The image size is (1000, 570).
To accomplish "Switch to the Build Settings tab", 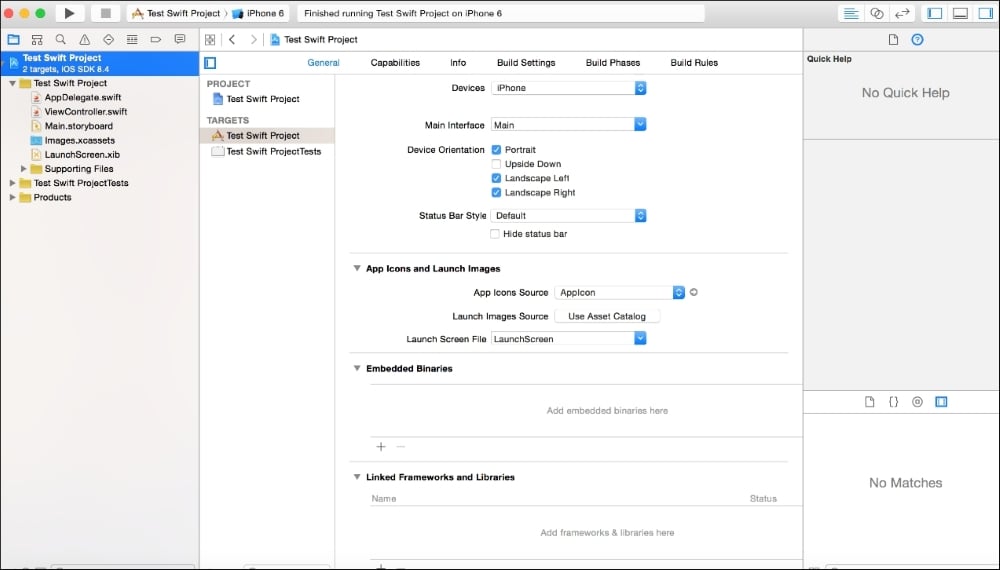I will (525, 63).
